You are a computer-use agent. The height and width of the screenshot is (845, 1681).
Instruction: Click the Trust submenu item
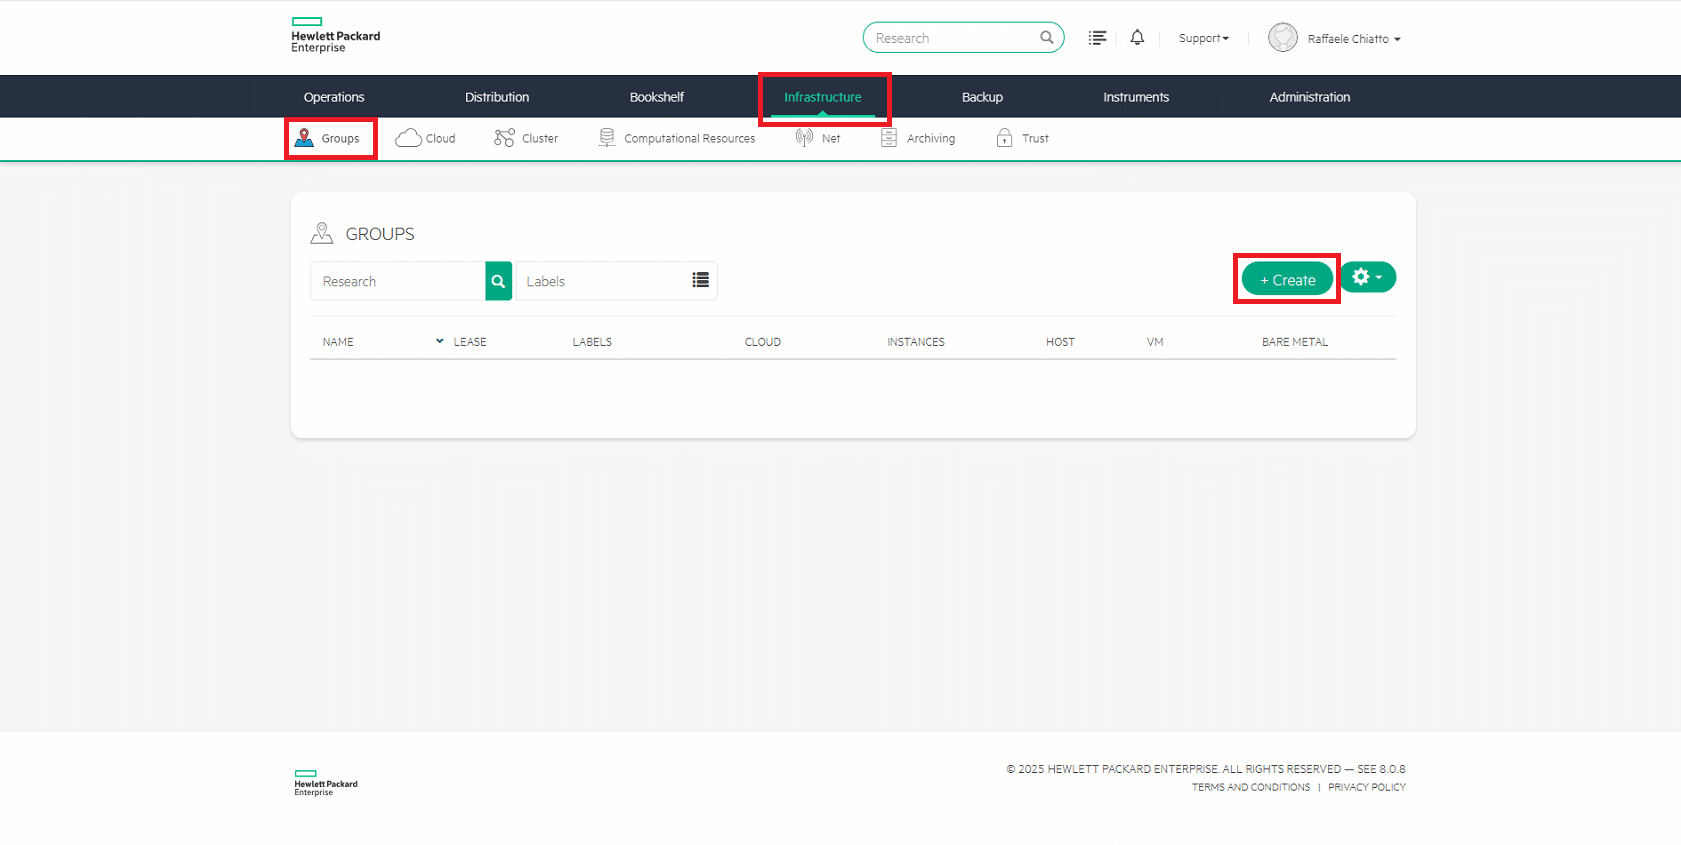(1023, 138)
